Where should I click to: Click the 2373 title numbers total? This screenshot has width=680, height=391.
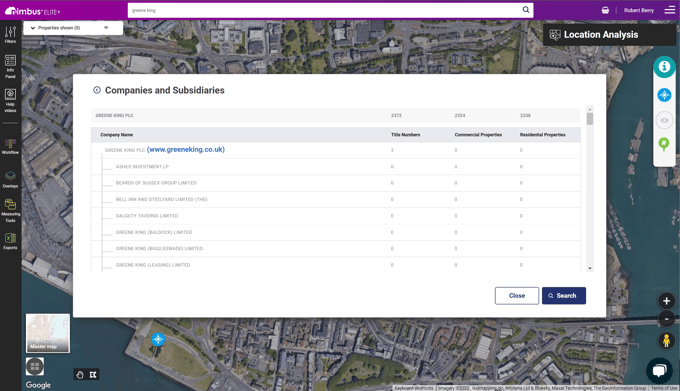pos(396,115)
